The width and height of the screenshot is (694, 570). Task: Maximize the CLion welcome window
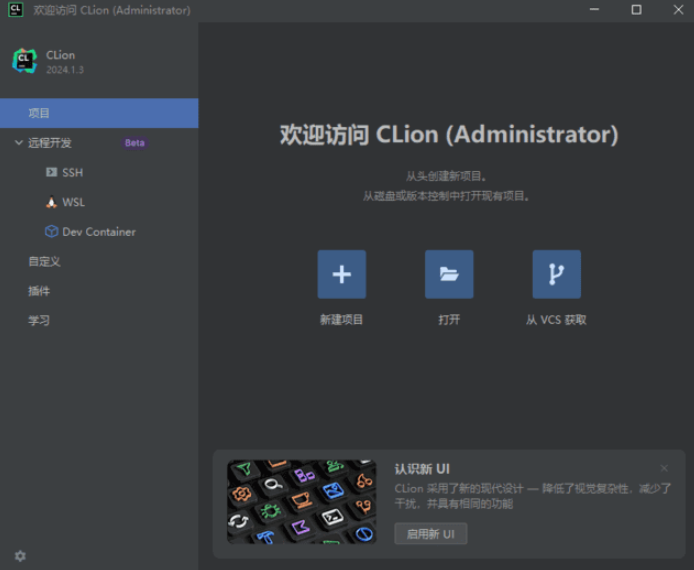tap(636, 10)
